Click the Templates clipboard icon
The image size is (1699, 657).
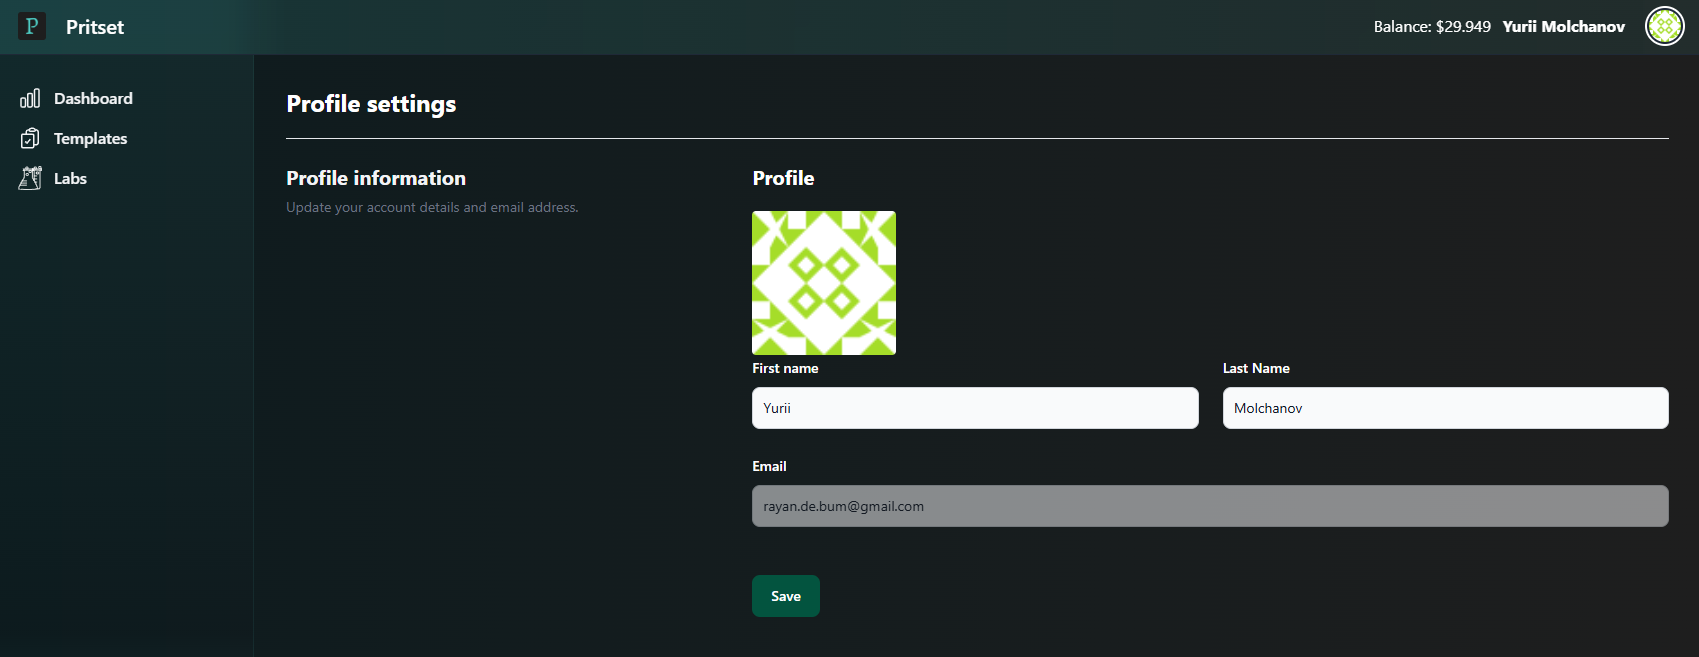tap(30, 138)
